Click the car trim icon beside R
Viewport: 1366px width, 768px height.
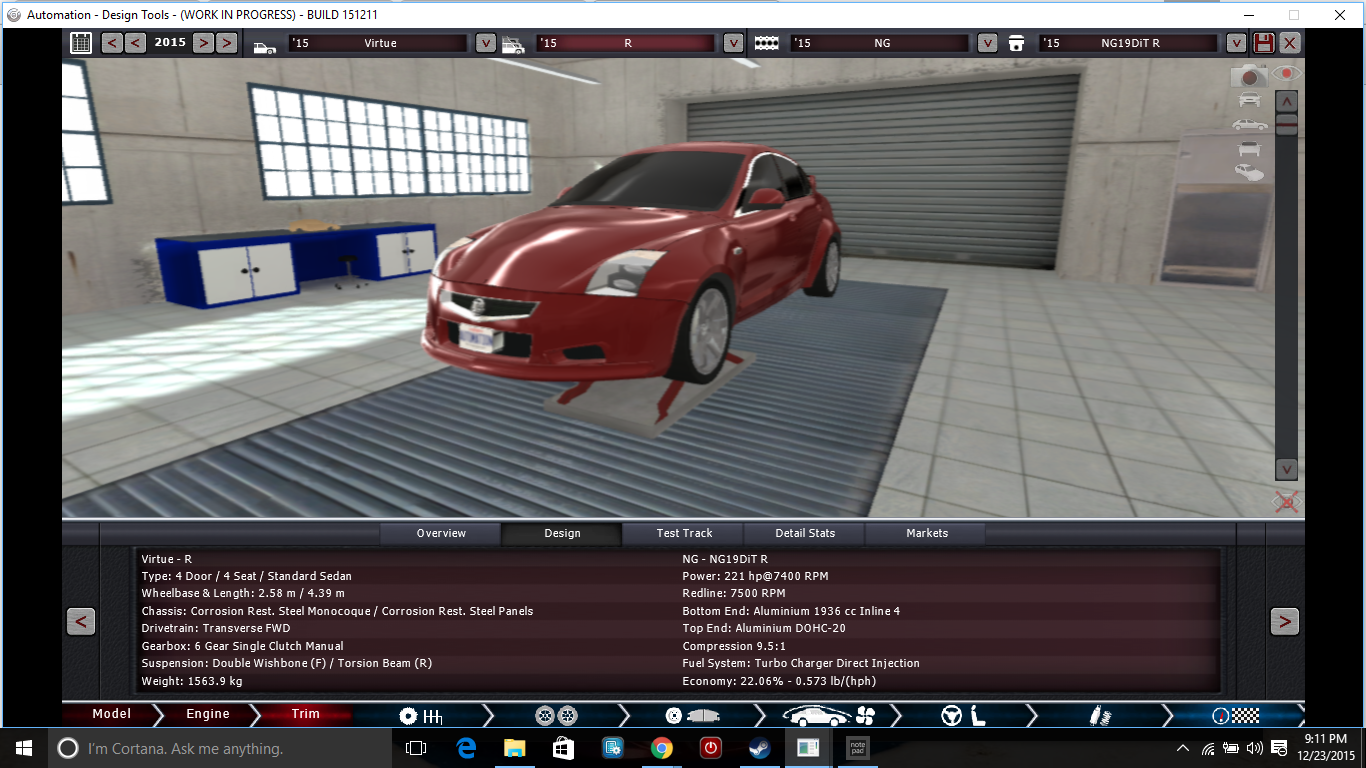[x=513, y=45]
